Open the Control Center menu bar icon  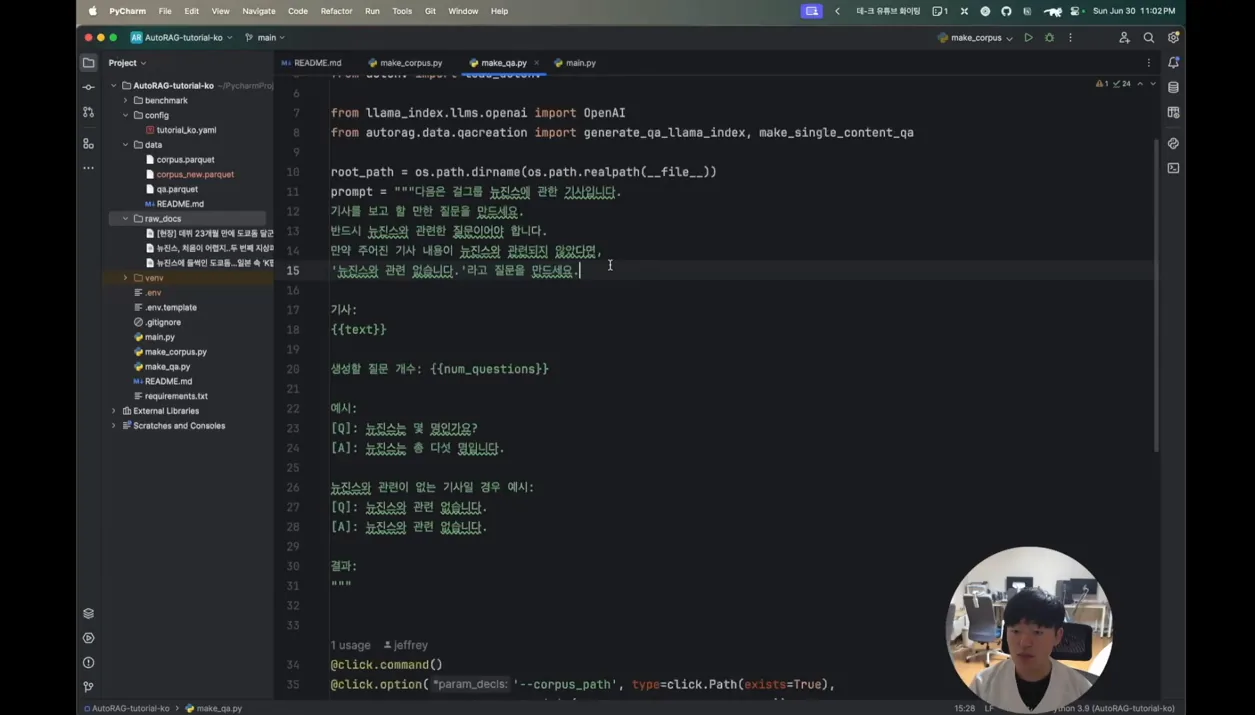pos(1075,11)
